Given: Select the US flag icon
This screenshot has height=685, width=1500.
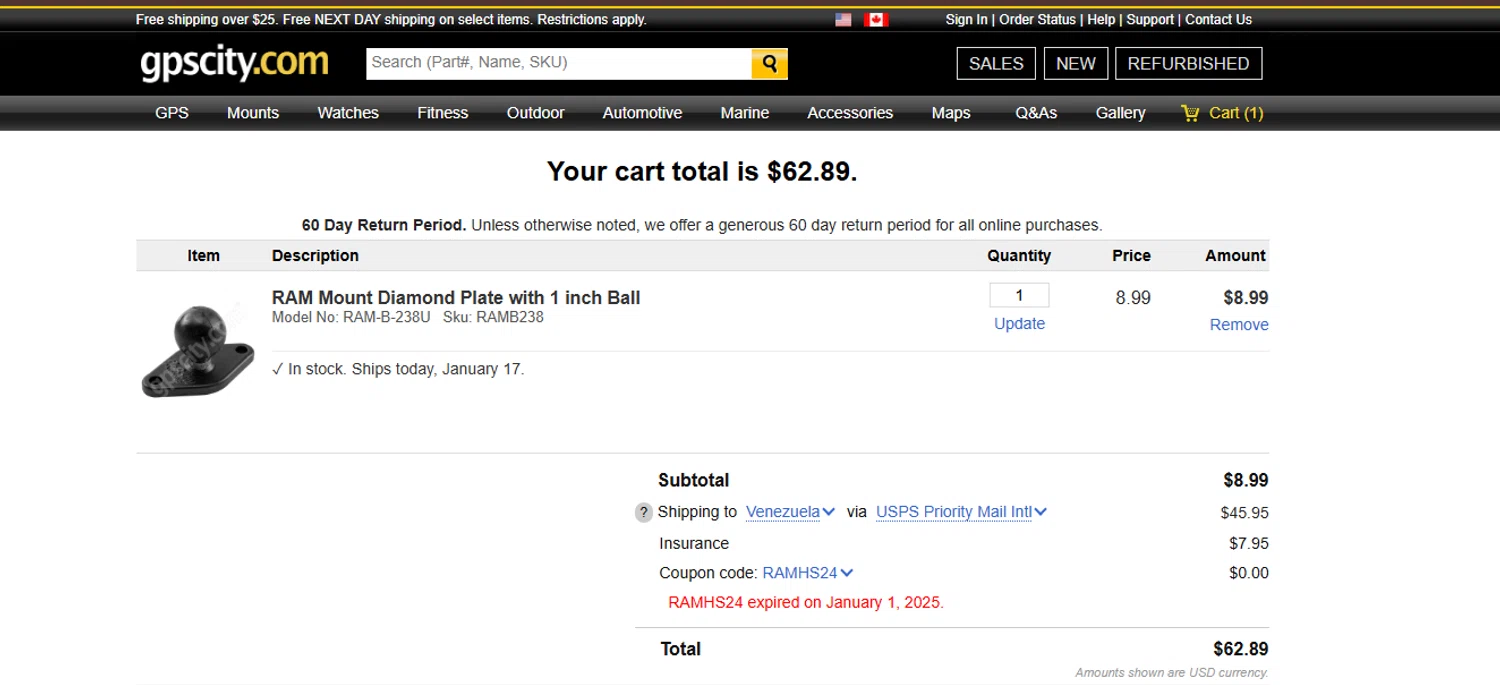Looking at the screenshot, I should click(x=843, y=20).
